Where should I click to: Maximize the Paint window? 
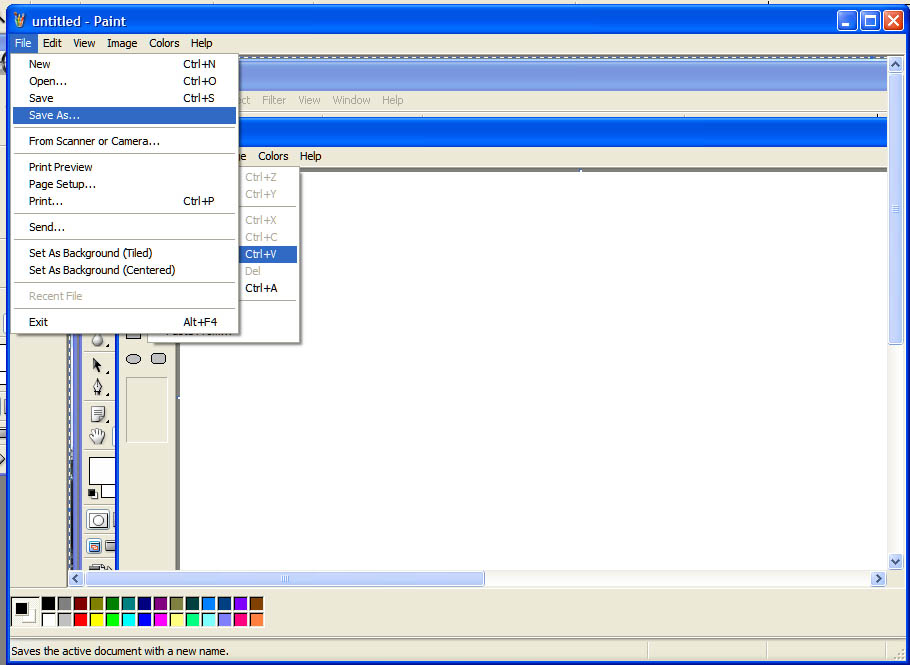click(x=870, y=20)
